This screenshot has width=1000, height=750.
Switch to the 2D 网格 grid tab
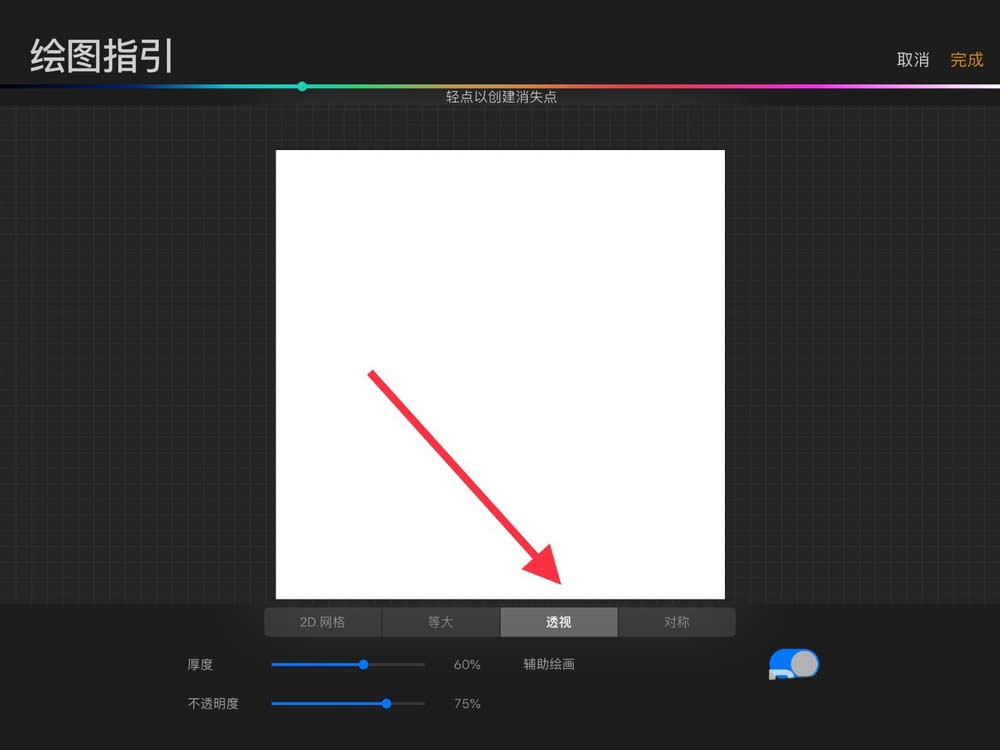point(322,621)
